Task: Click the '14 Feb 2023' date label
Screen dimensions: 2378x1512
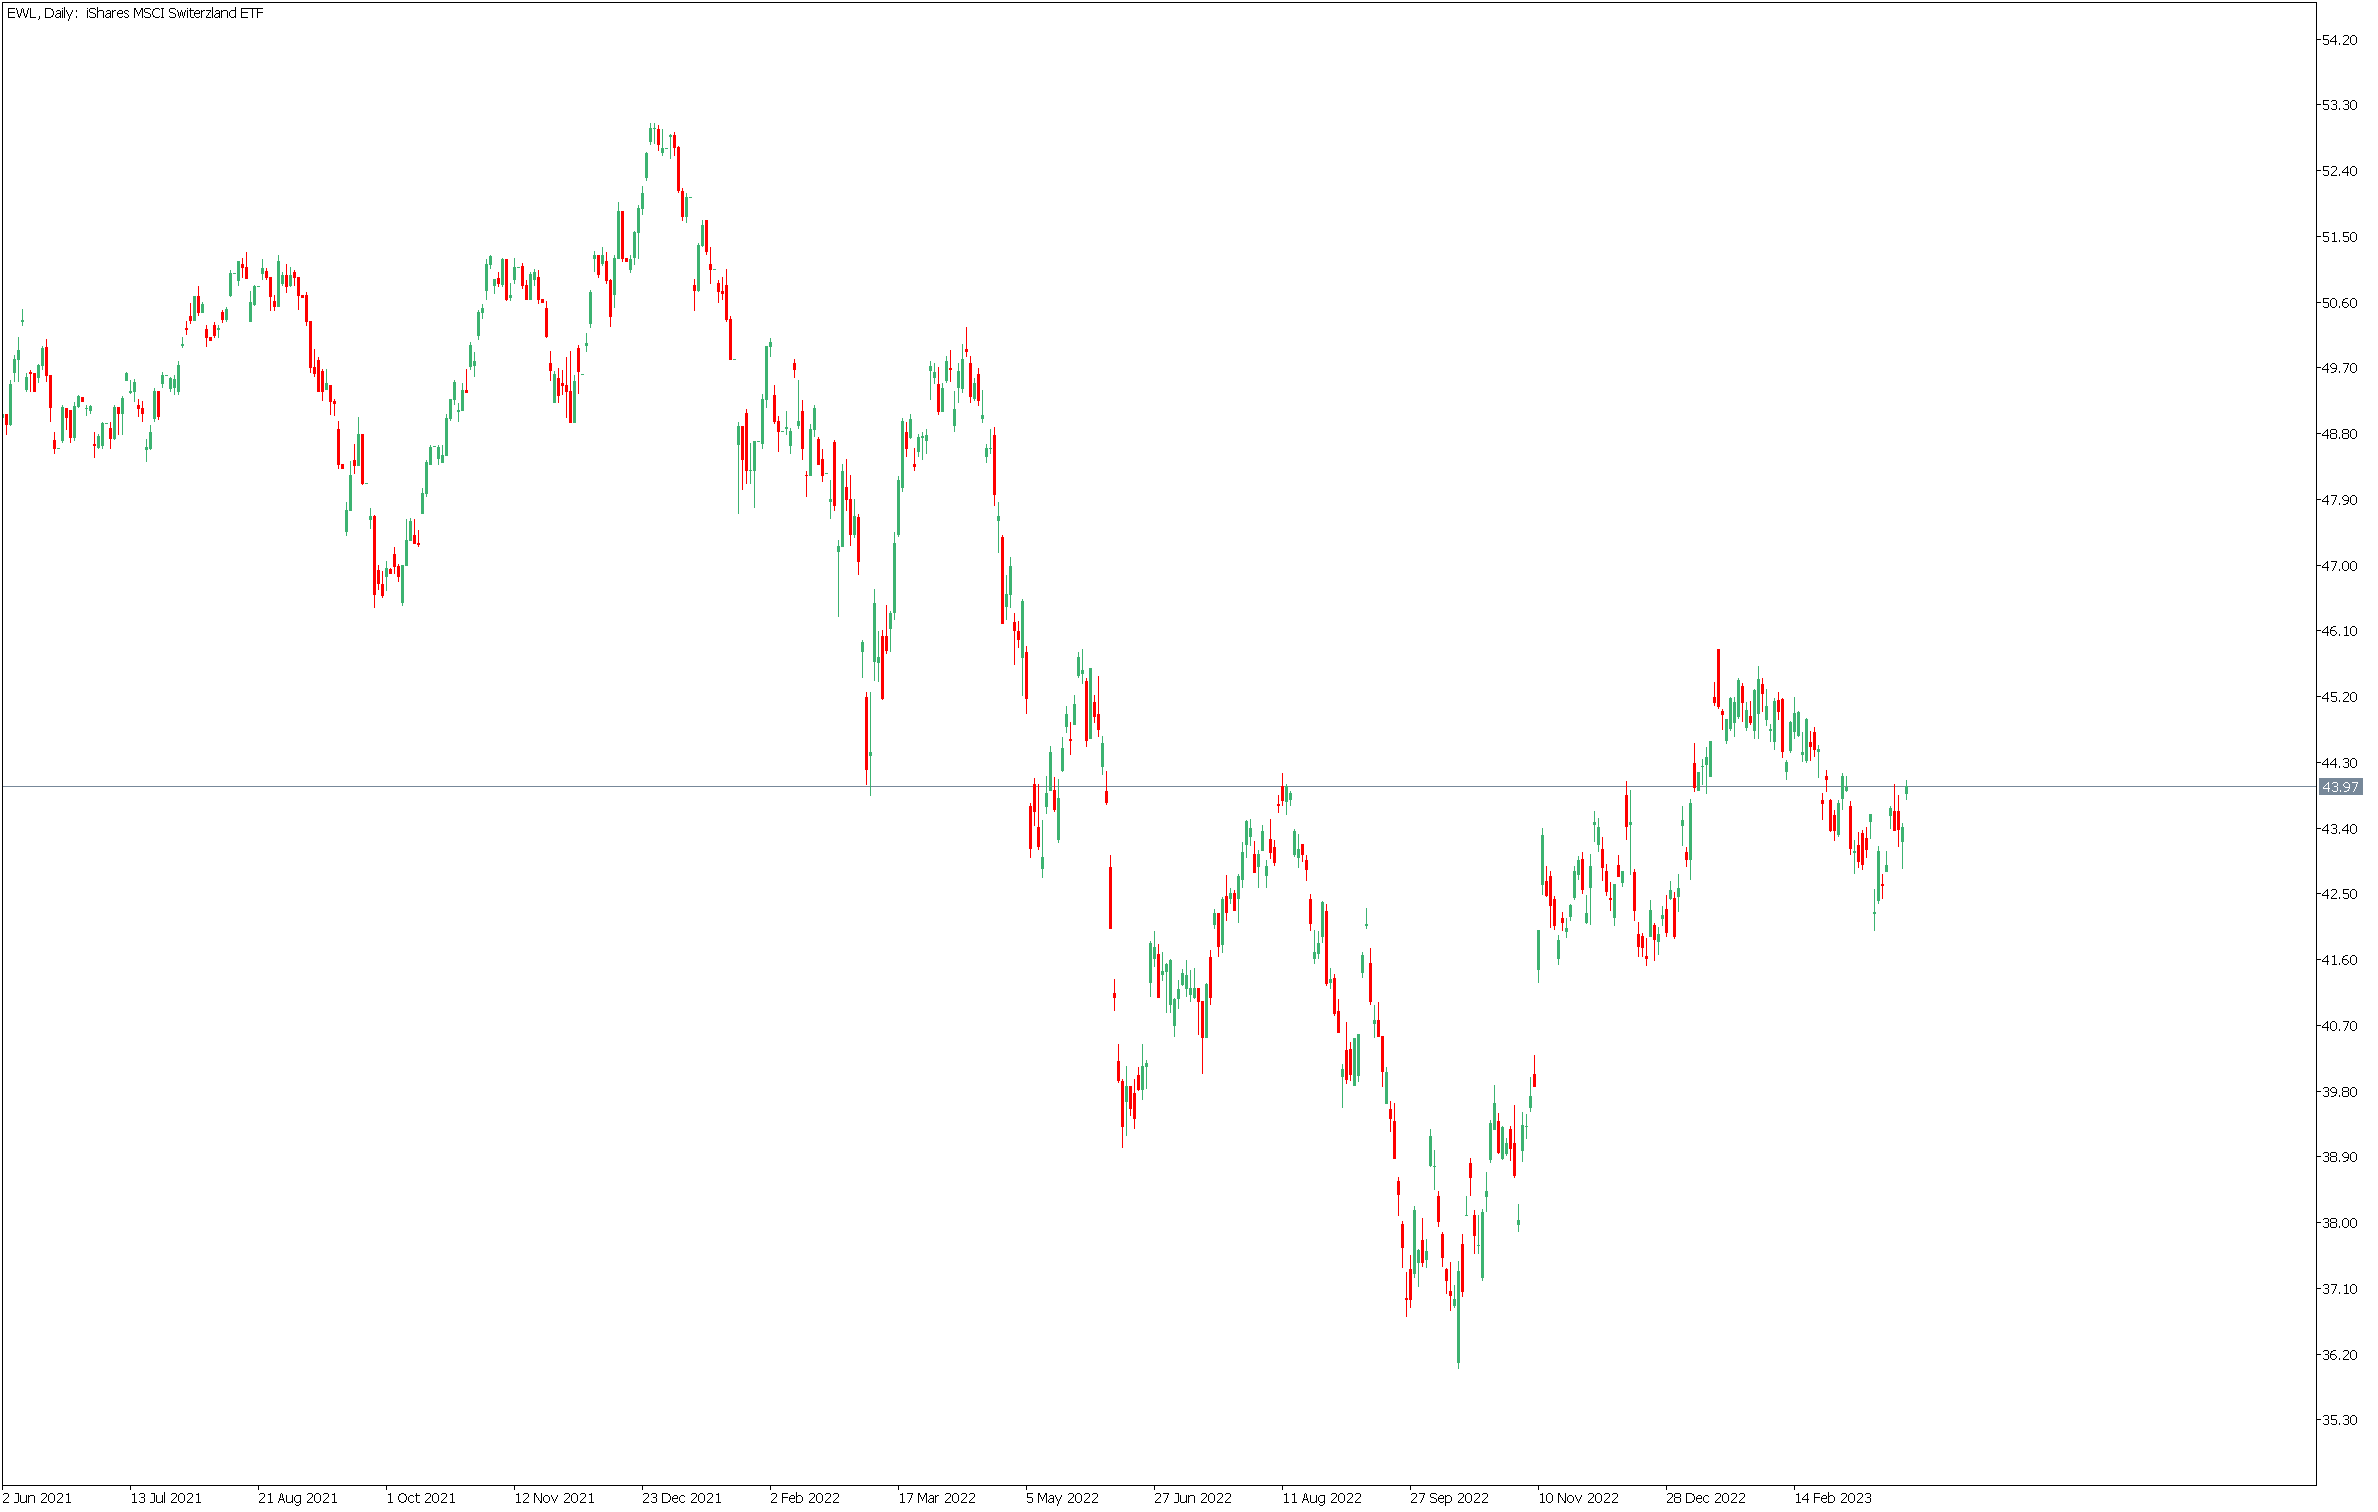Action: point(1833,1498)
